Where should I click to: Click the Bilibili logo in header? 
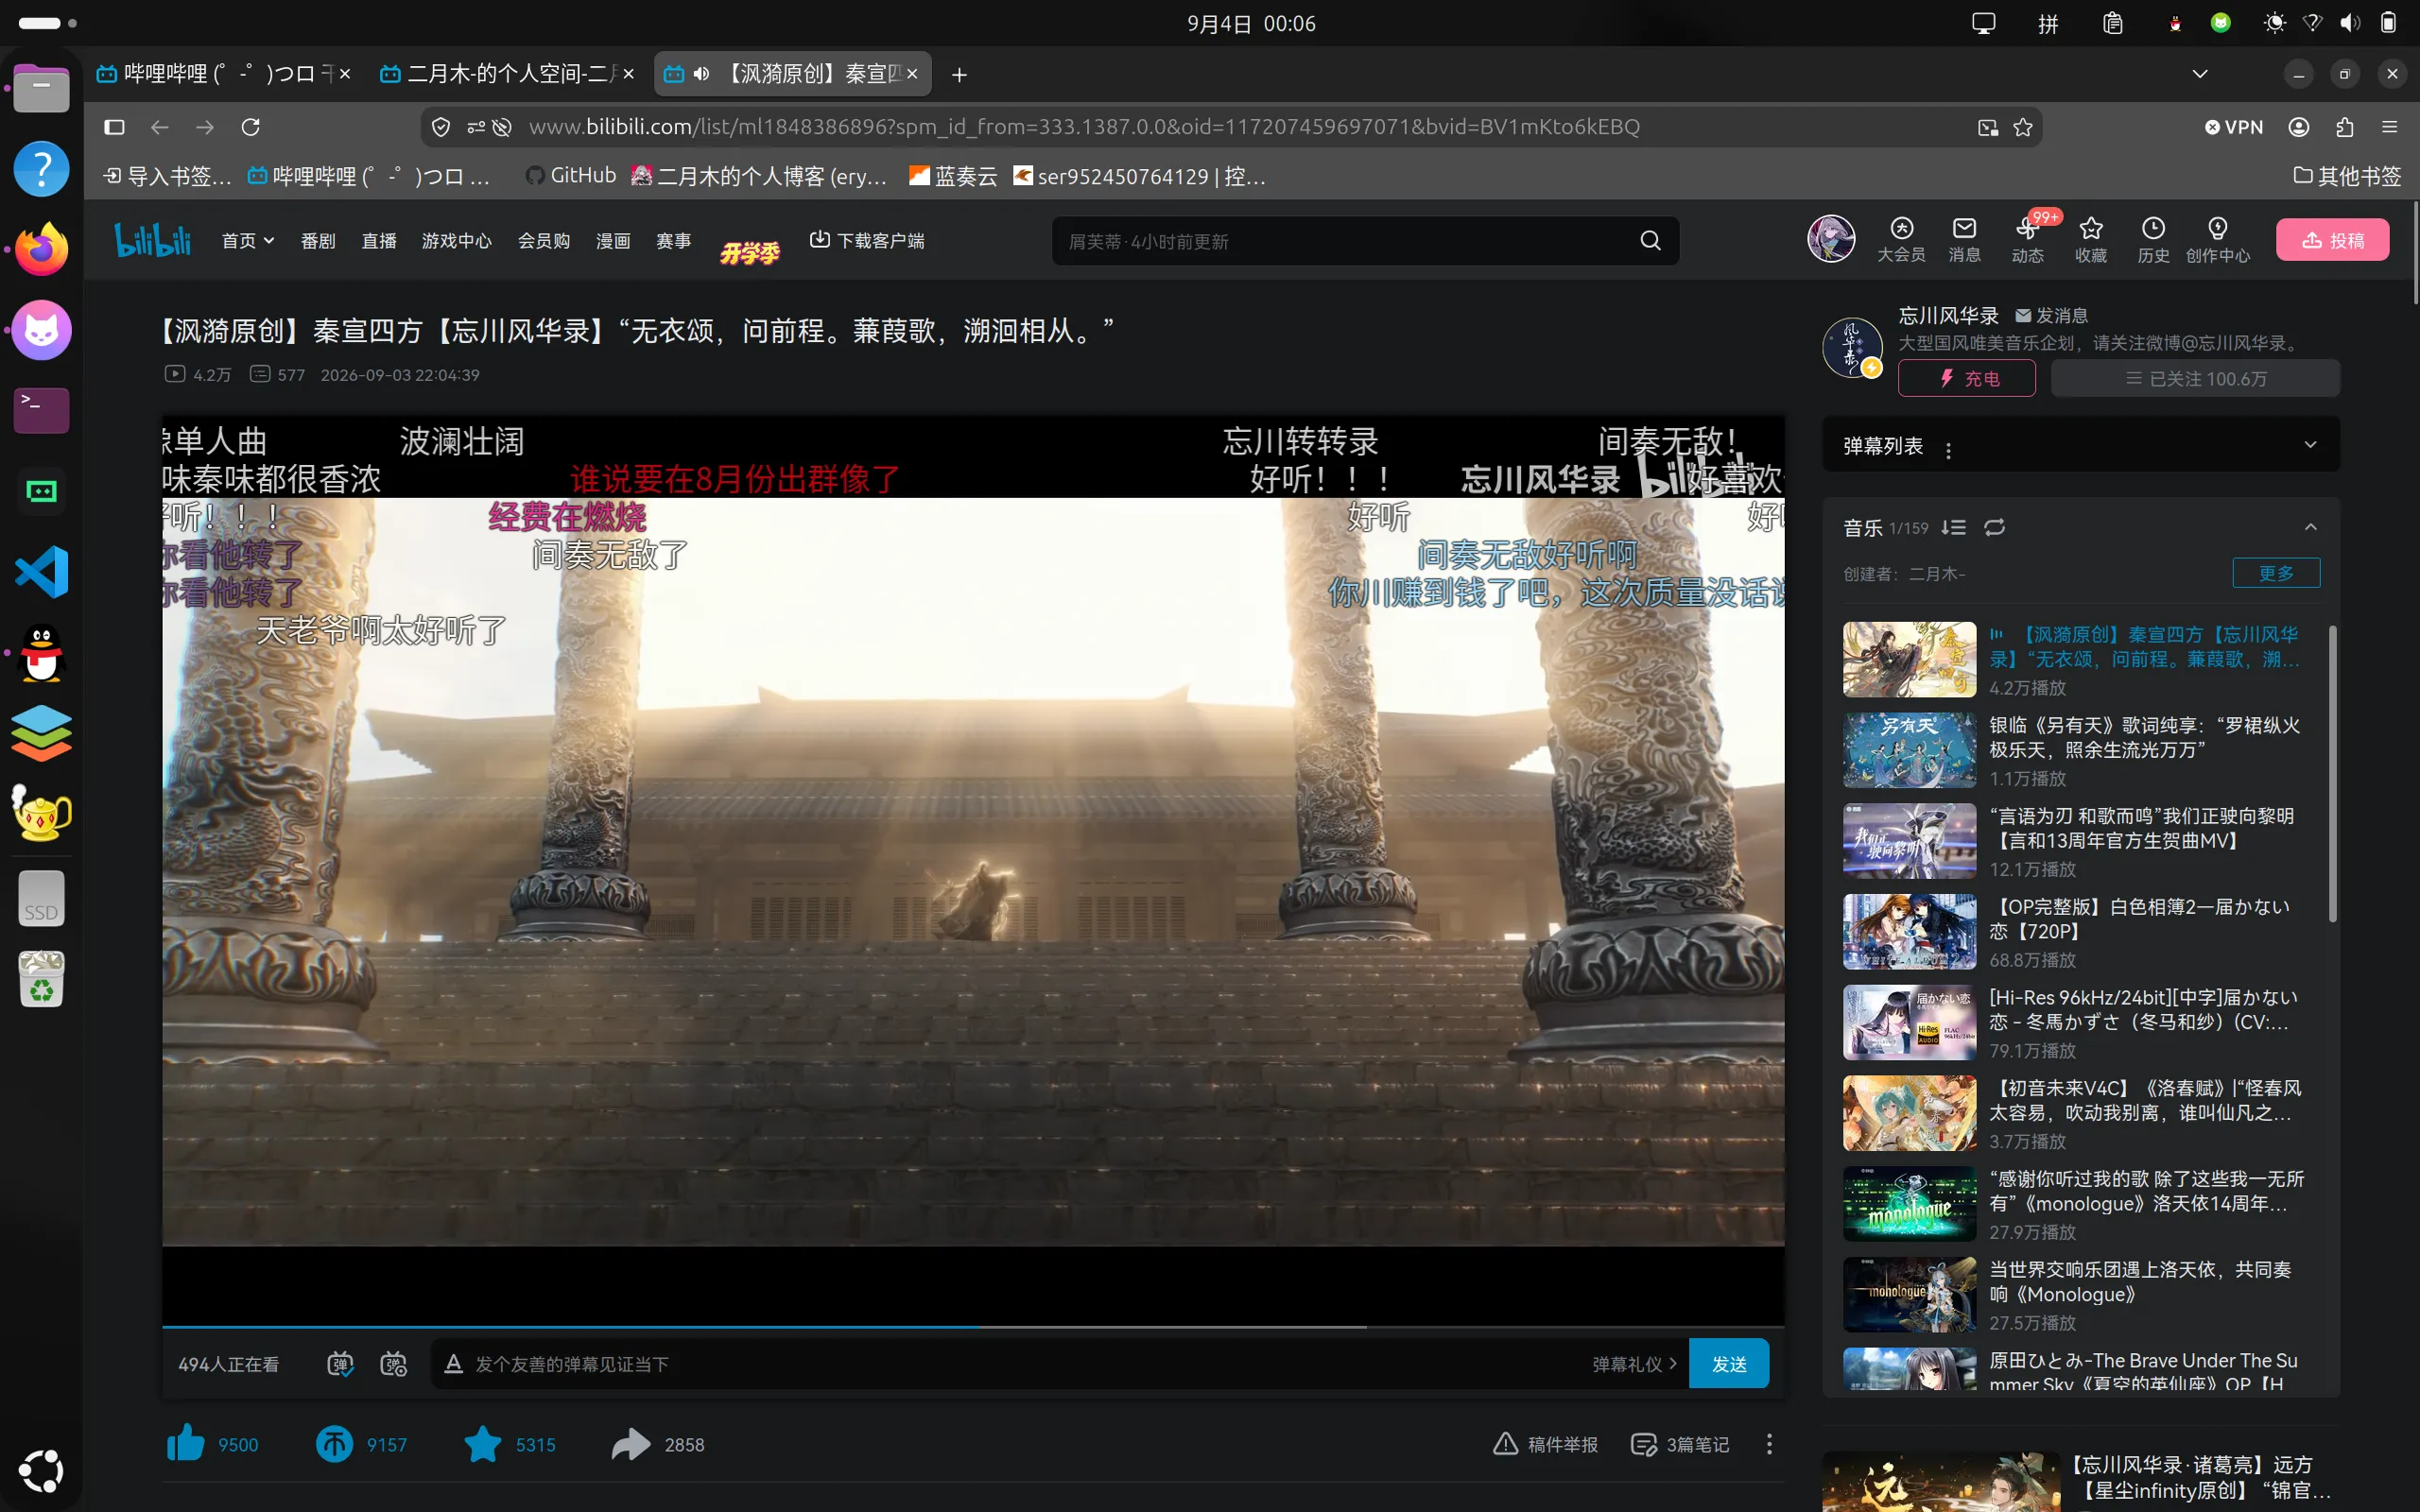pos(152,240)
